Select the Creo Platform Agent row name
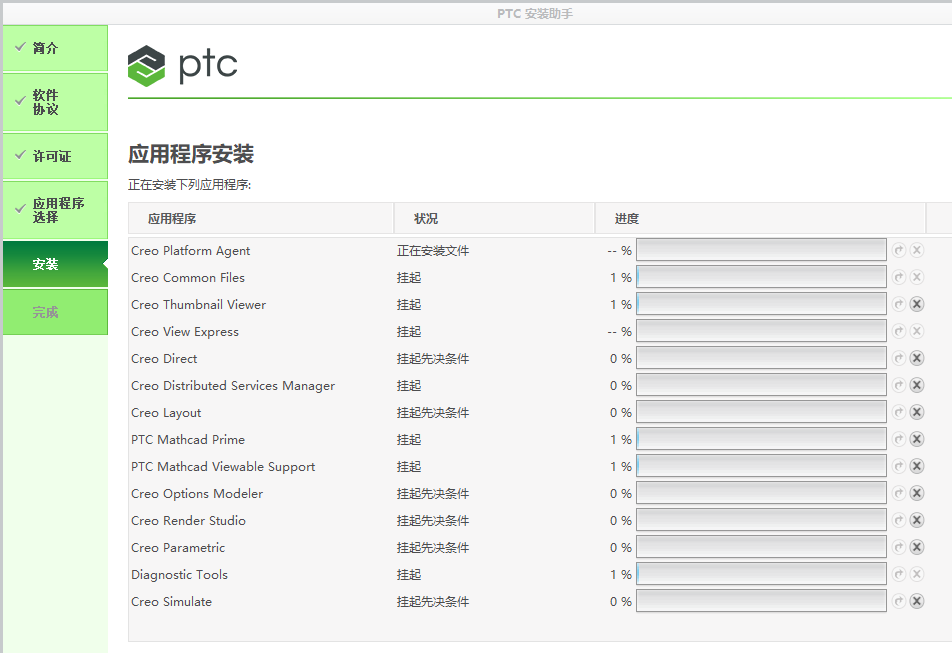Screen dimensions: 952x653 point(191,251)
